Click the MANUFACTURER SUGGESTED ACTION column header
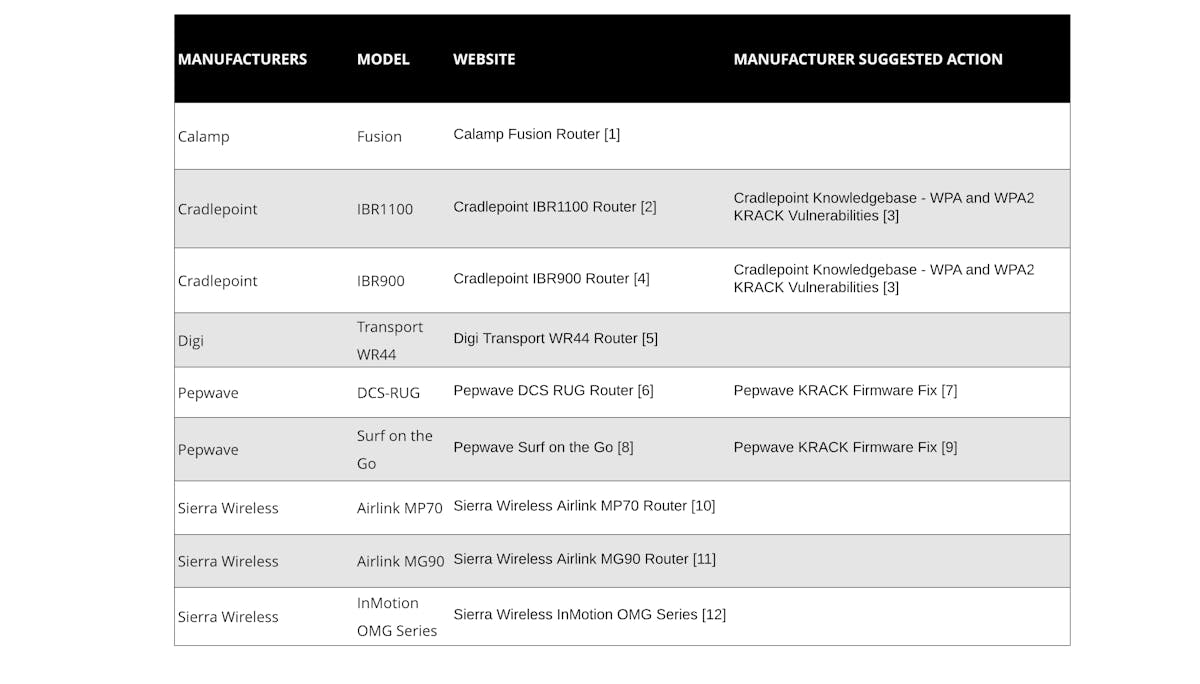 [x=868, y=59]
